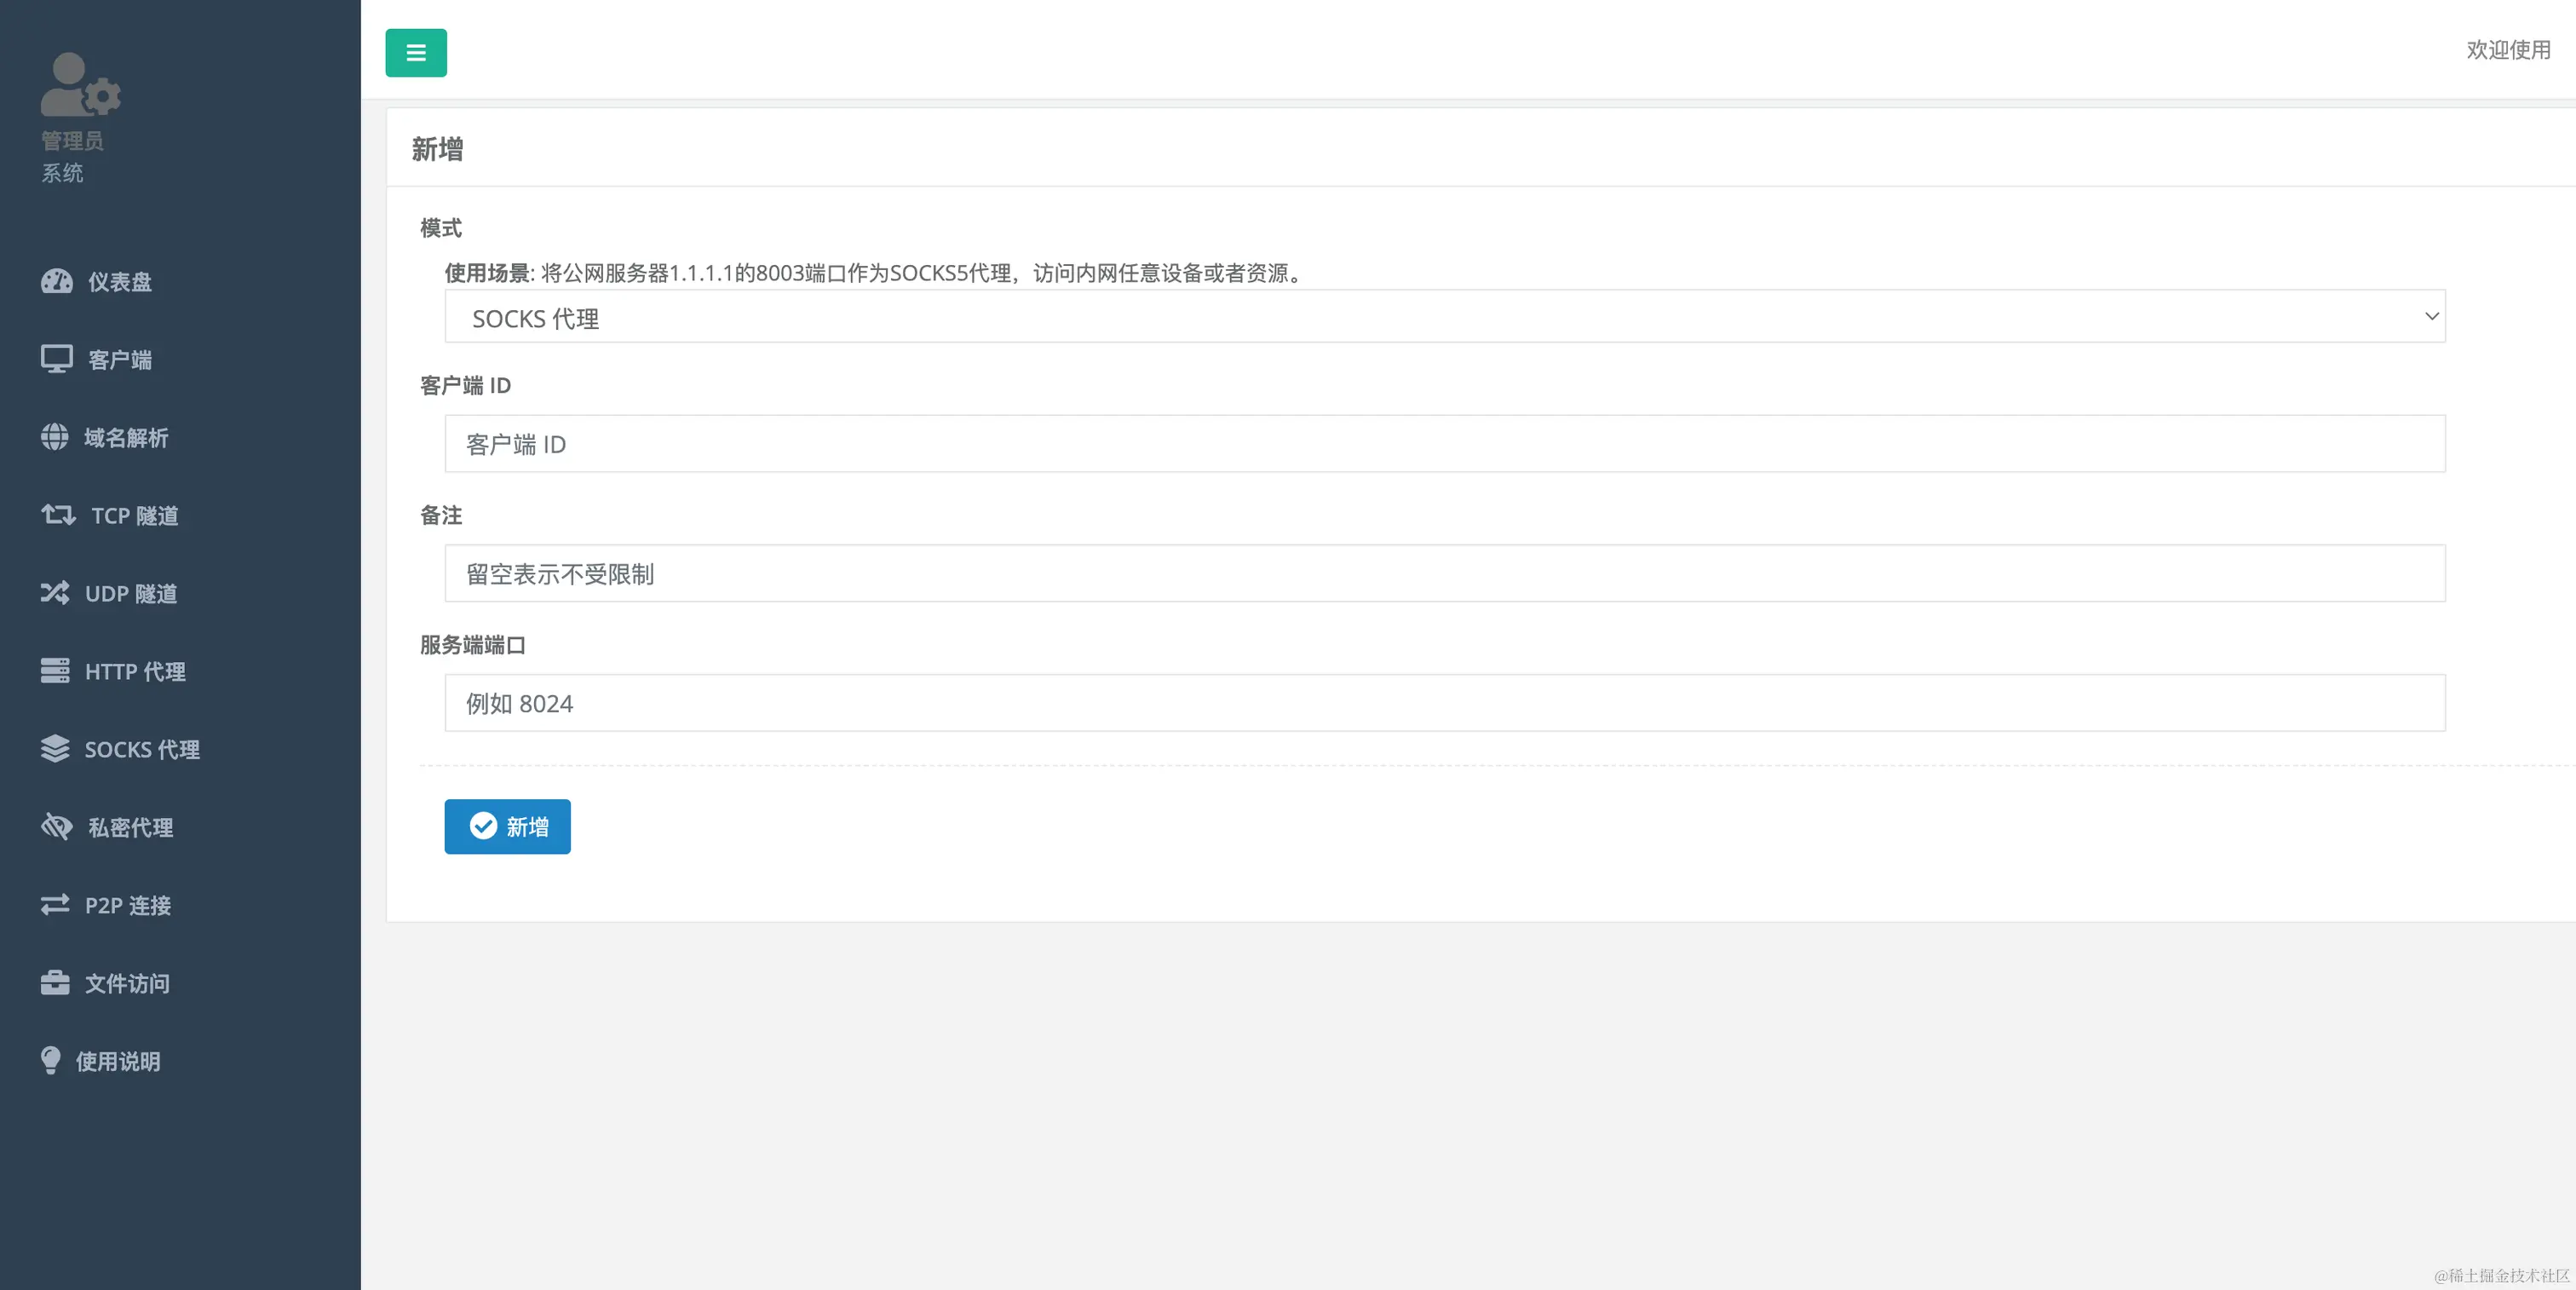Click the client monitor icon
Viewport: 2576px width, 1290px height.
(x=56, y=359)
